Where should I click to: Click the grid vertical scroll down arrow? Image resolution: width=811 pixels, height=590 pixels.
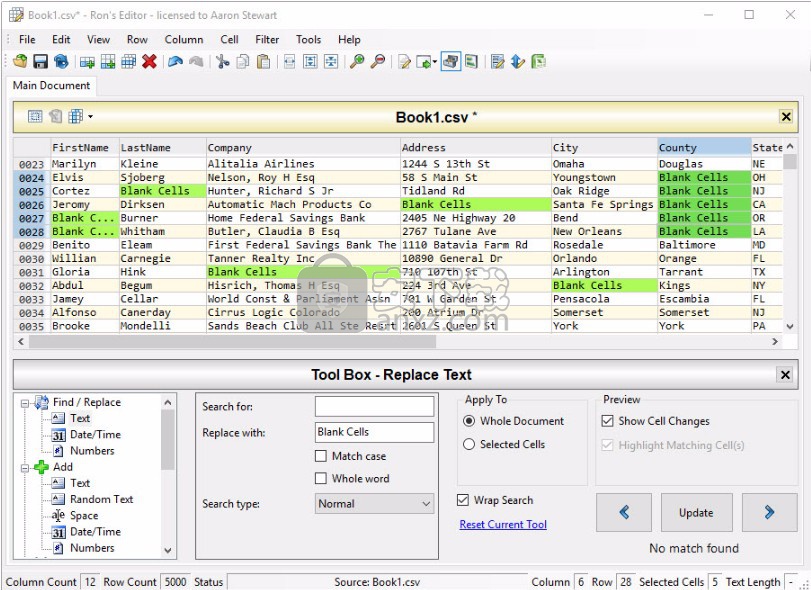click(790, 326)
